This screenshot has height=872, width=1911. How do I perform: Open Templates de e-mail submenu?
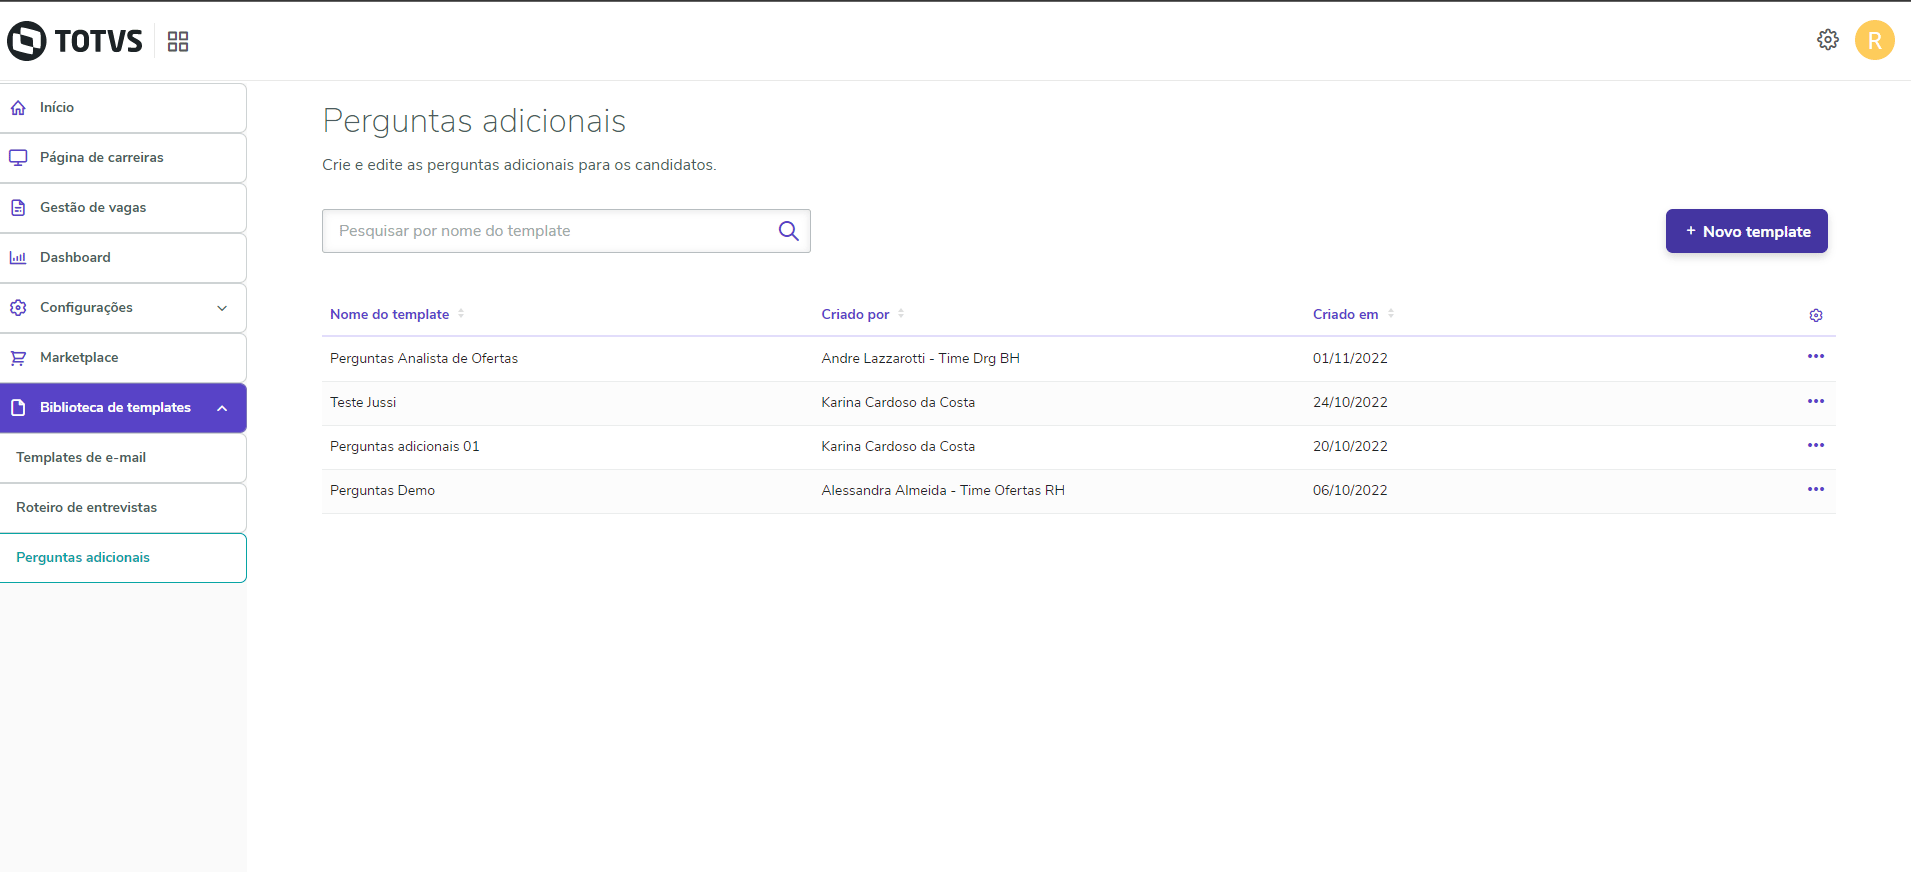123,458
